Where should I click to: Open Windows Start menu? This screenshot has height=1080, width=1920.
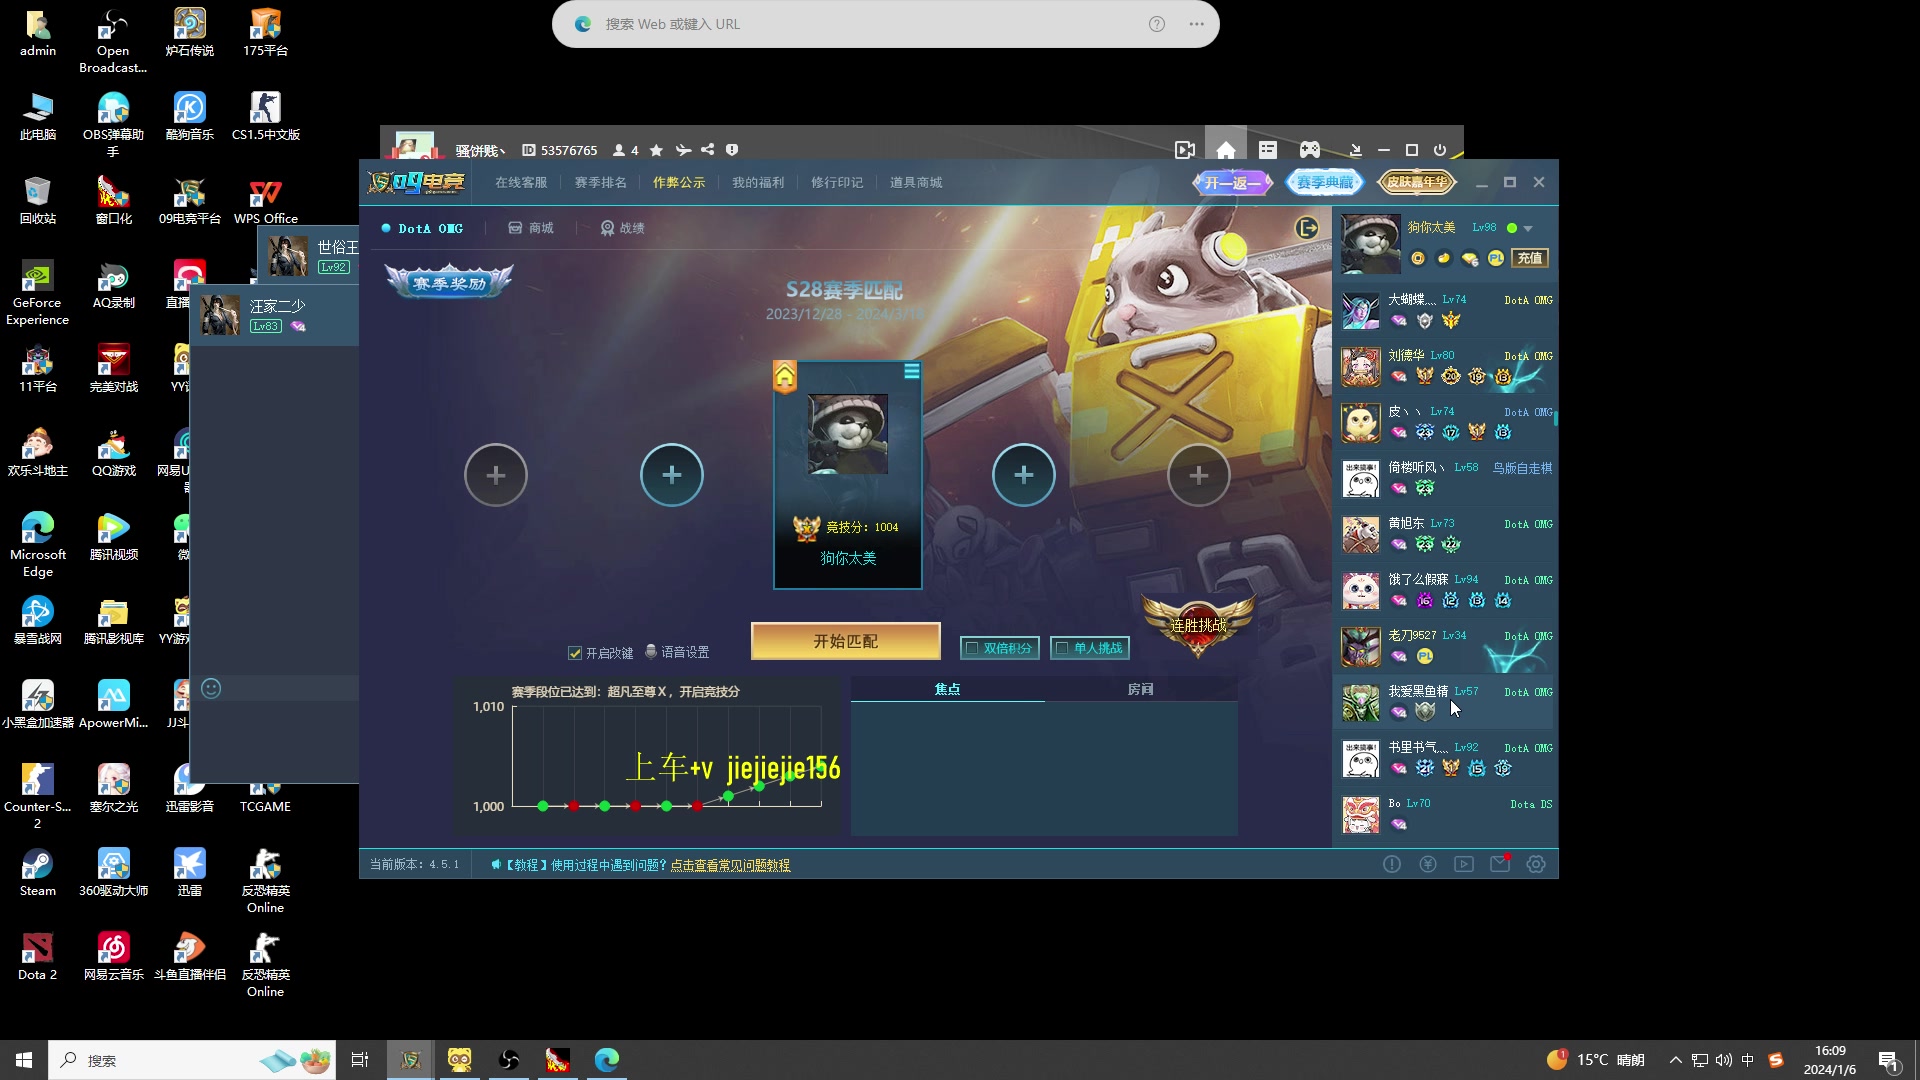(x=24, y=1060)
